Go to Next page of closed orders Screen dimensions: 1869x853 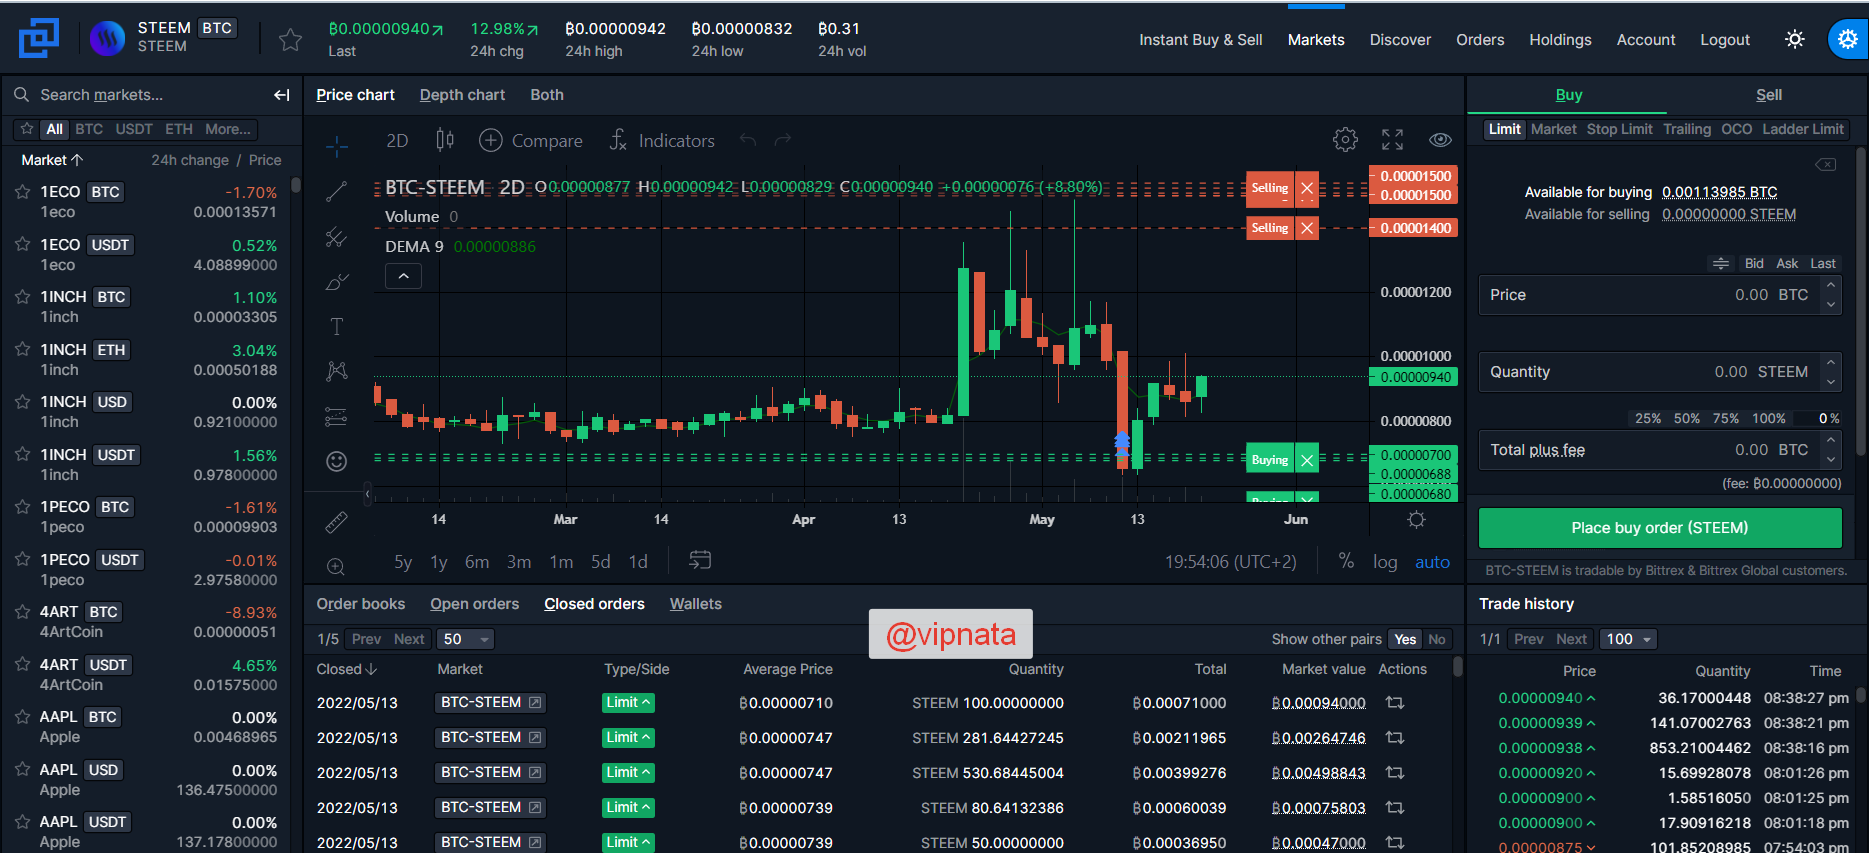409,639
